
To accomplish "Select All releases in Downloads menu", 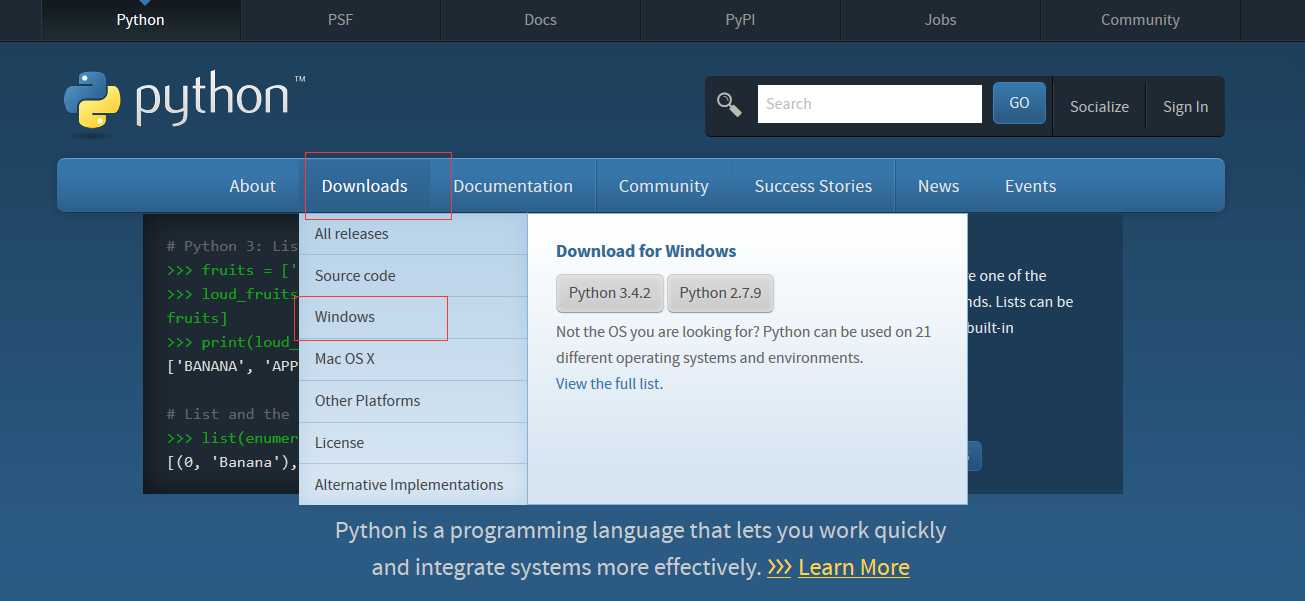I will pos(413,234).
